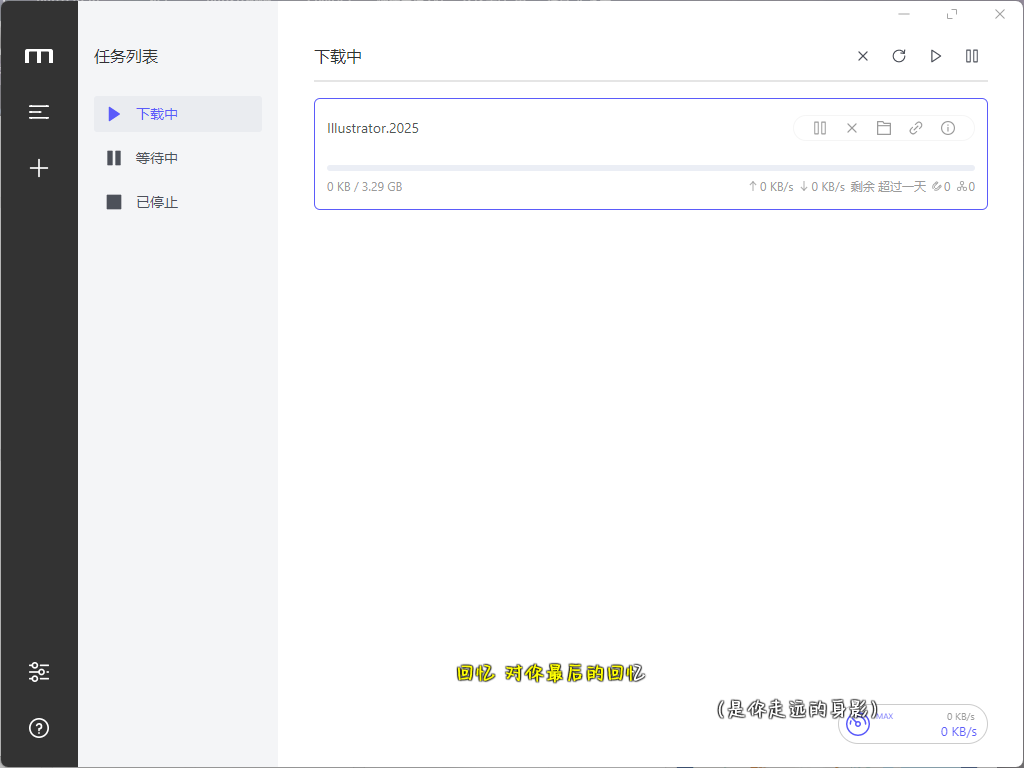Click the 0 KB / 3.29 GB size text

click(x=364, y=187)
